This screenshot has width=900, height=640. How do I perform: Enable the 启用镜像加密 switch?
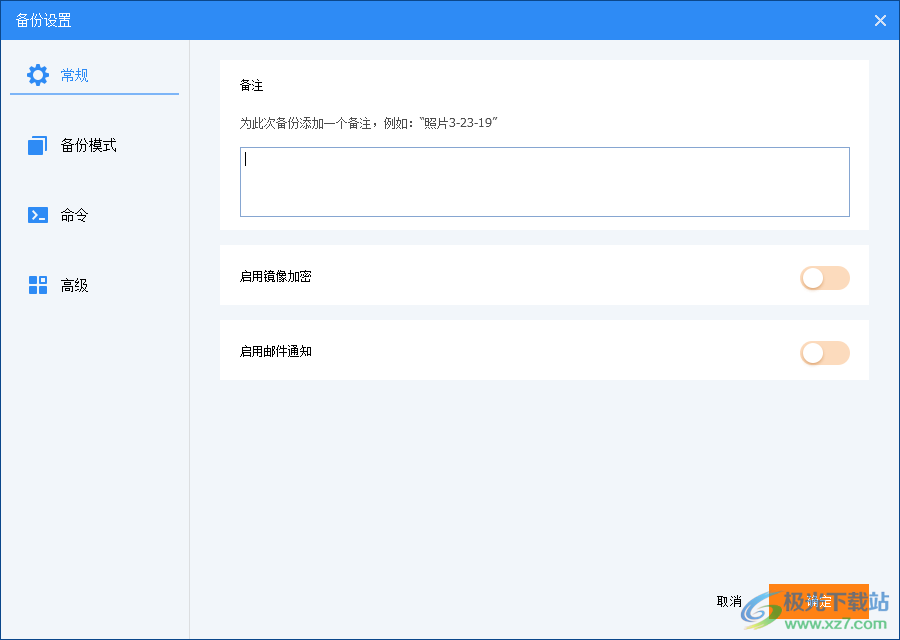[825, 278]
